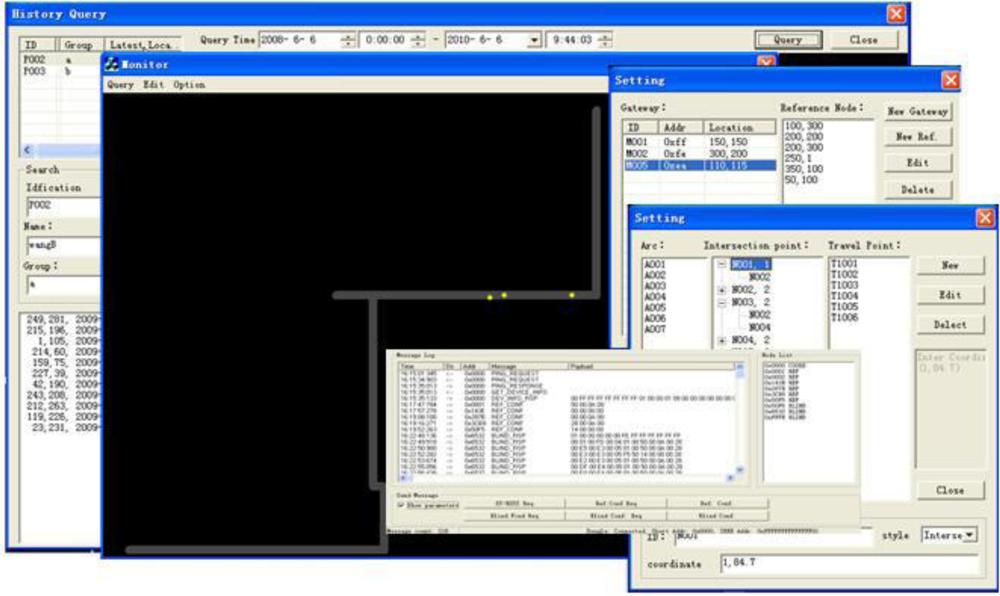Open the Query menu in Monitor
1000x596 pixels.
click(120, 85)
